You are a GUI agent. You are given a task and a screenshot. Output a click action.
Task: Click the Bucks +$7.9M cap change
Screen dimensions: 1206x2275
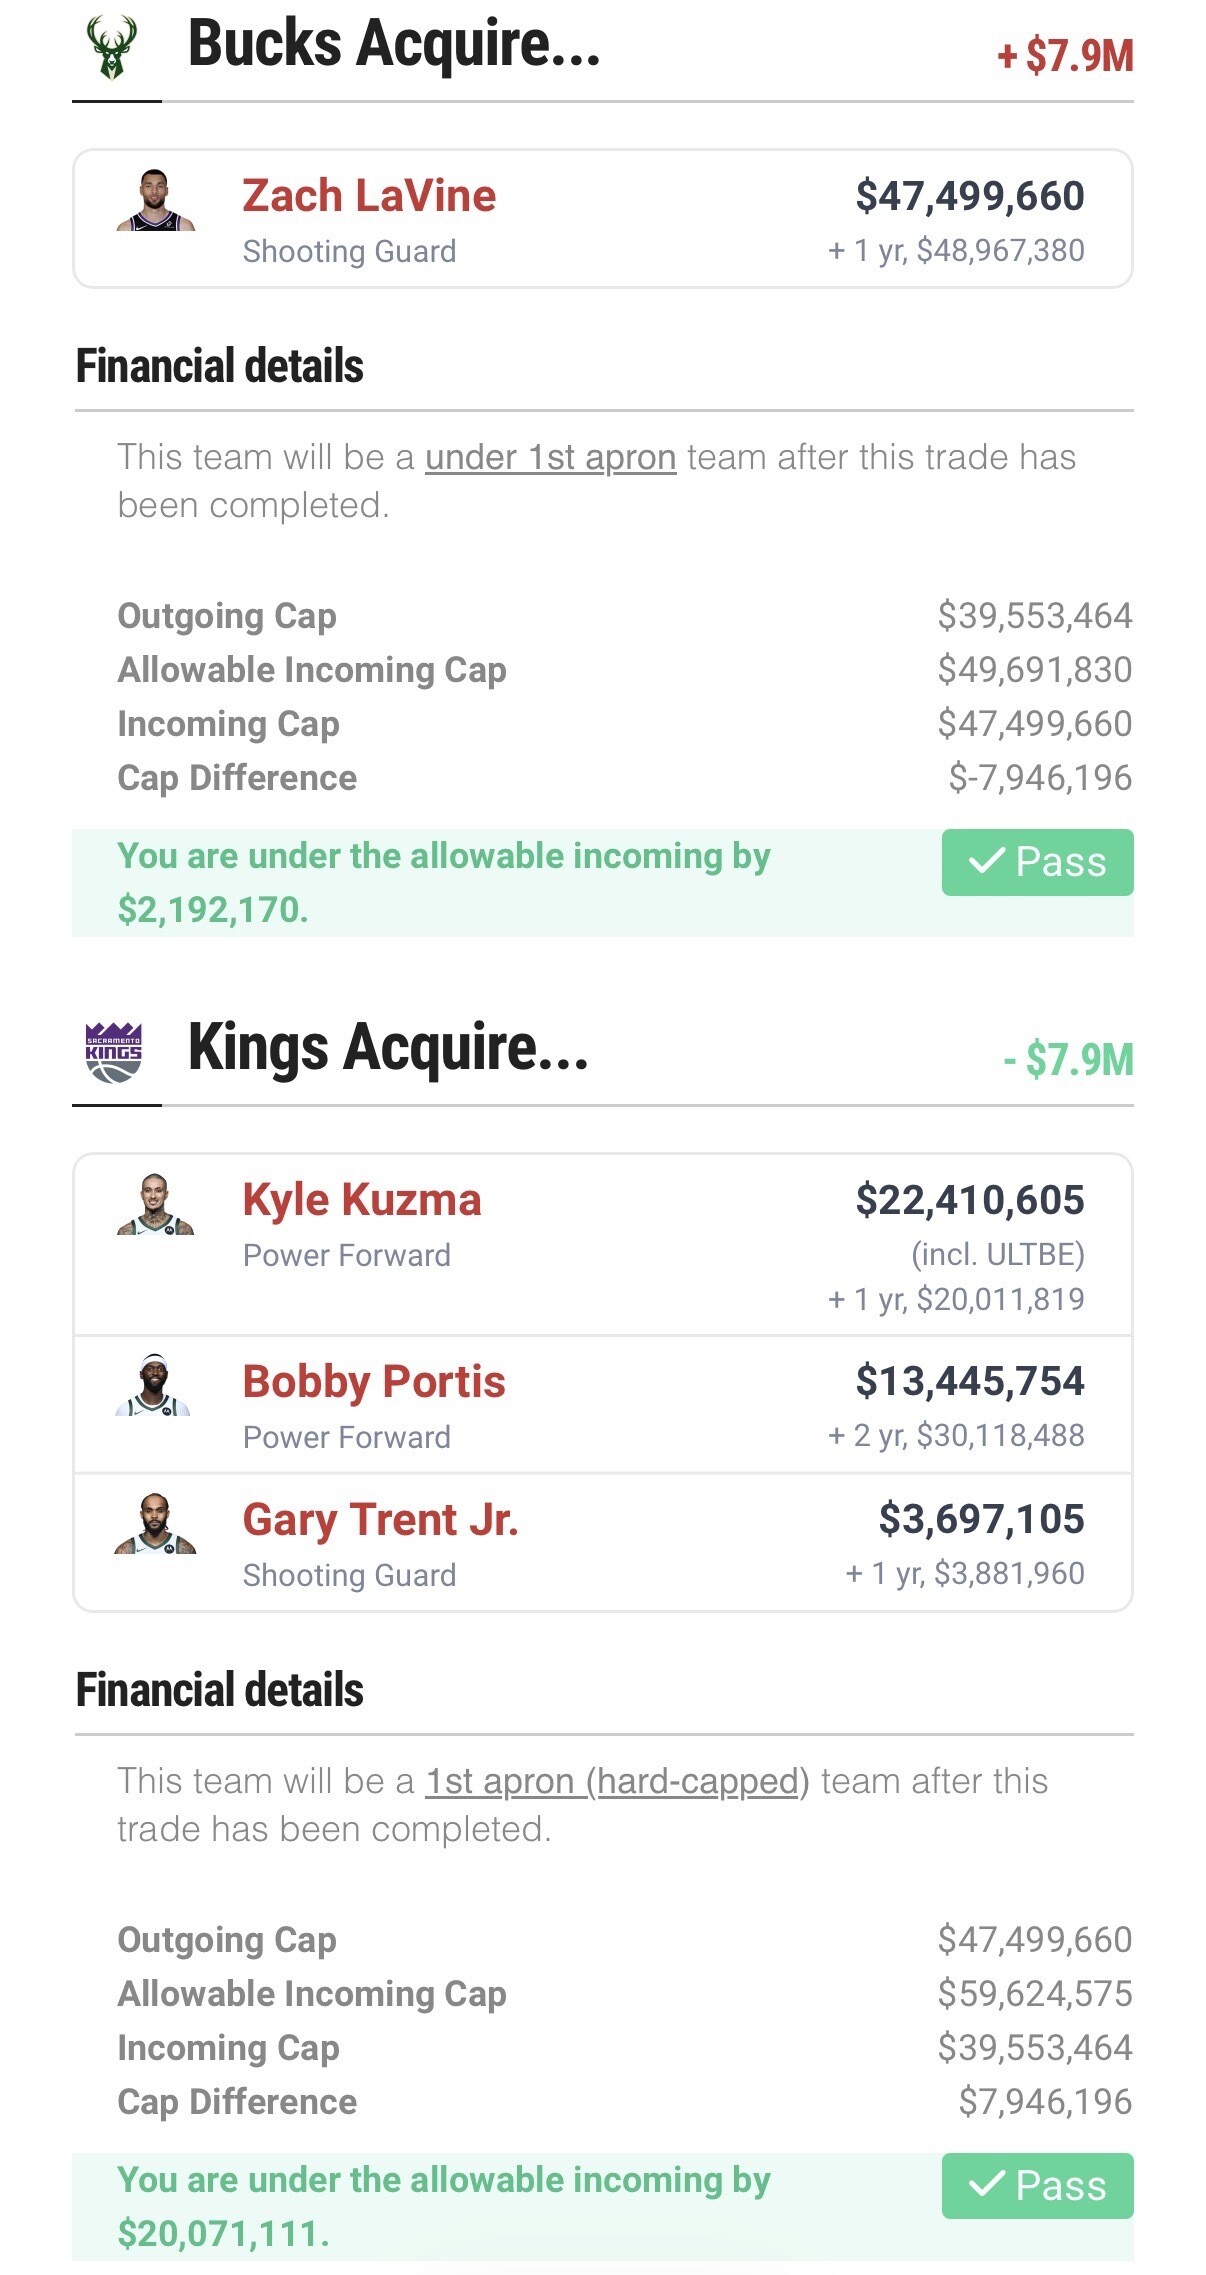[x=1065, y=56]
